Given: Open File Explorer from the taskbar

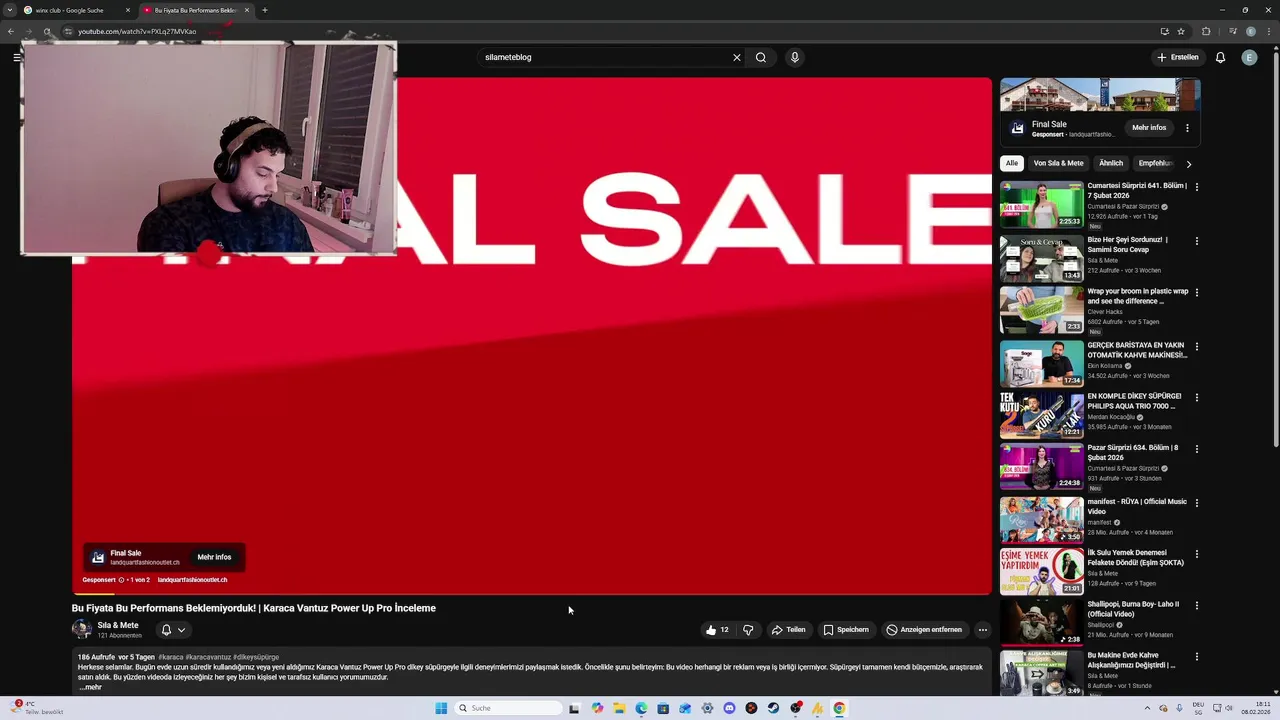Looking at the screenshot, I should click(x=619, y=708).
